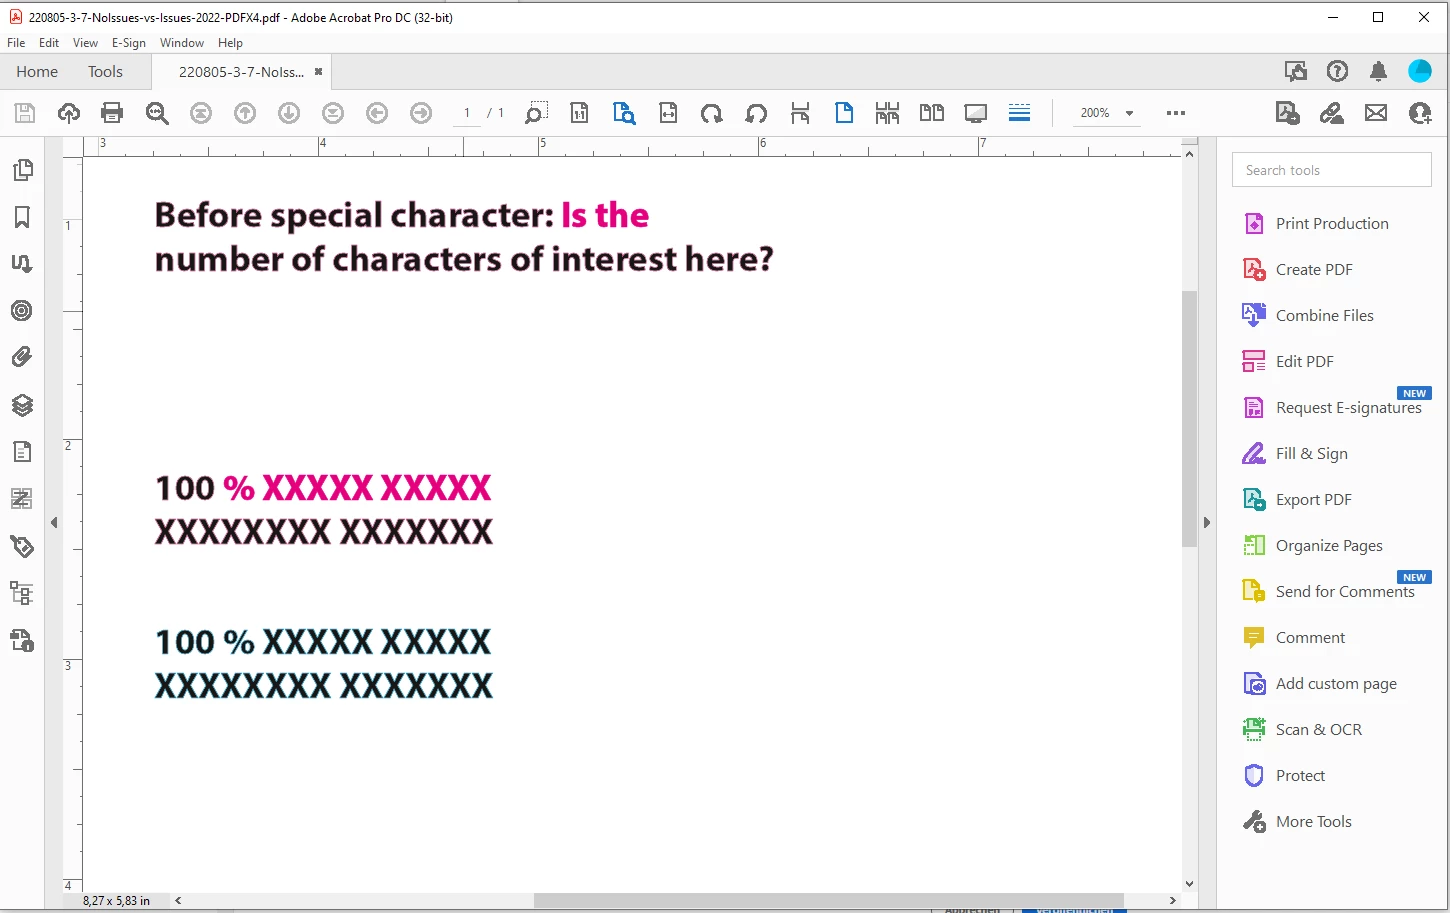The image size is (1450, 913).
Task: Open the Edit menu
Action: coord(49,43)
